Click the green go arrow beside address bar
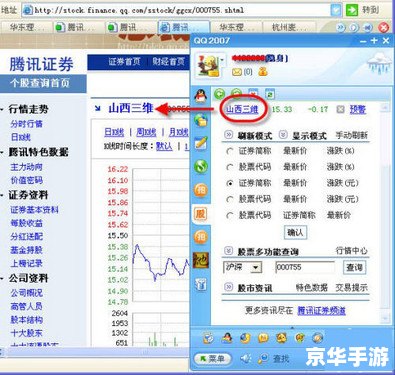 click(352, 10)
